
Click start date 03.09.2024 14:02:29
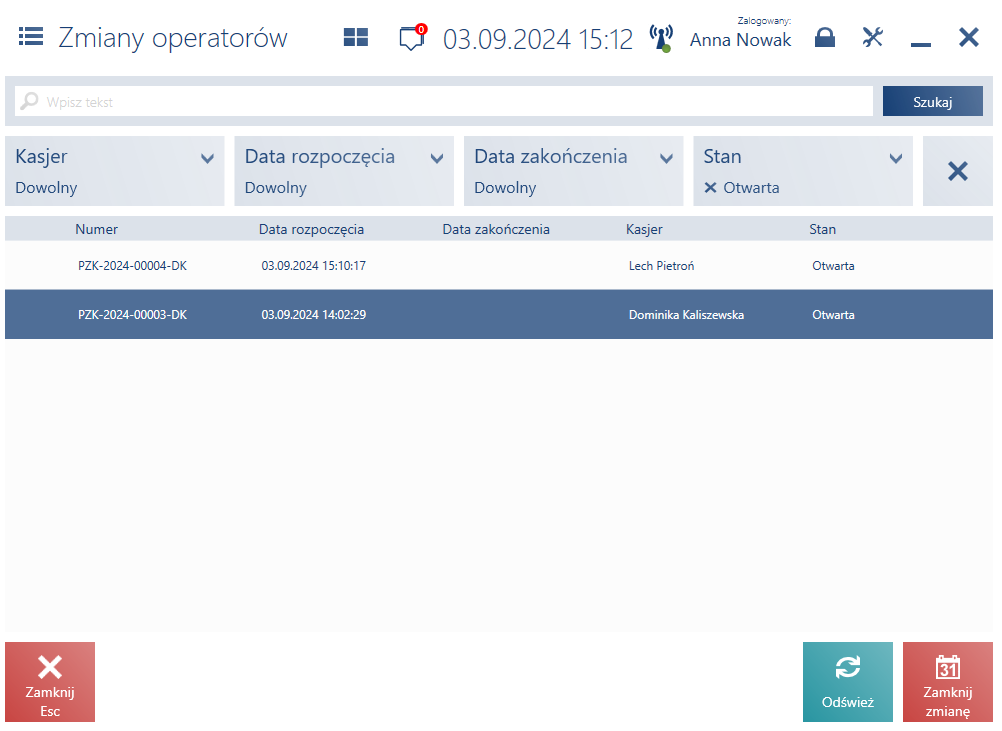coord(314,314)
